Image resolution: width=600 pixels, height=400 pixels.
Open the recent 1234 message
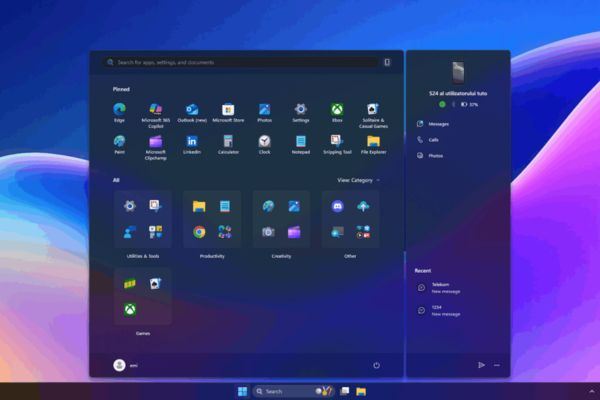pyautogui.click(x=439, y=310)
